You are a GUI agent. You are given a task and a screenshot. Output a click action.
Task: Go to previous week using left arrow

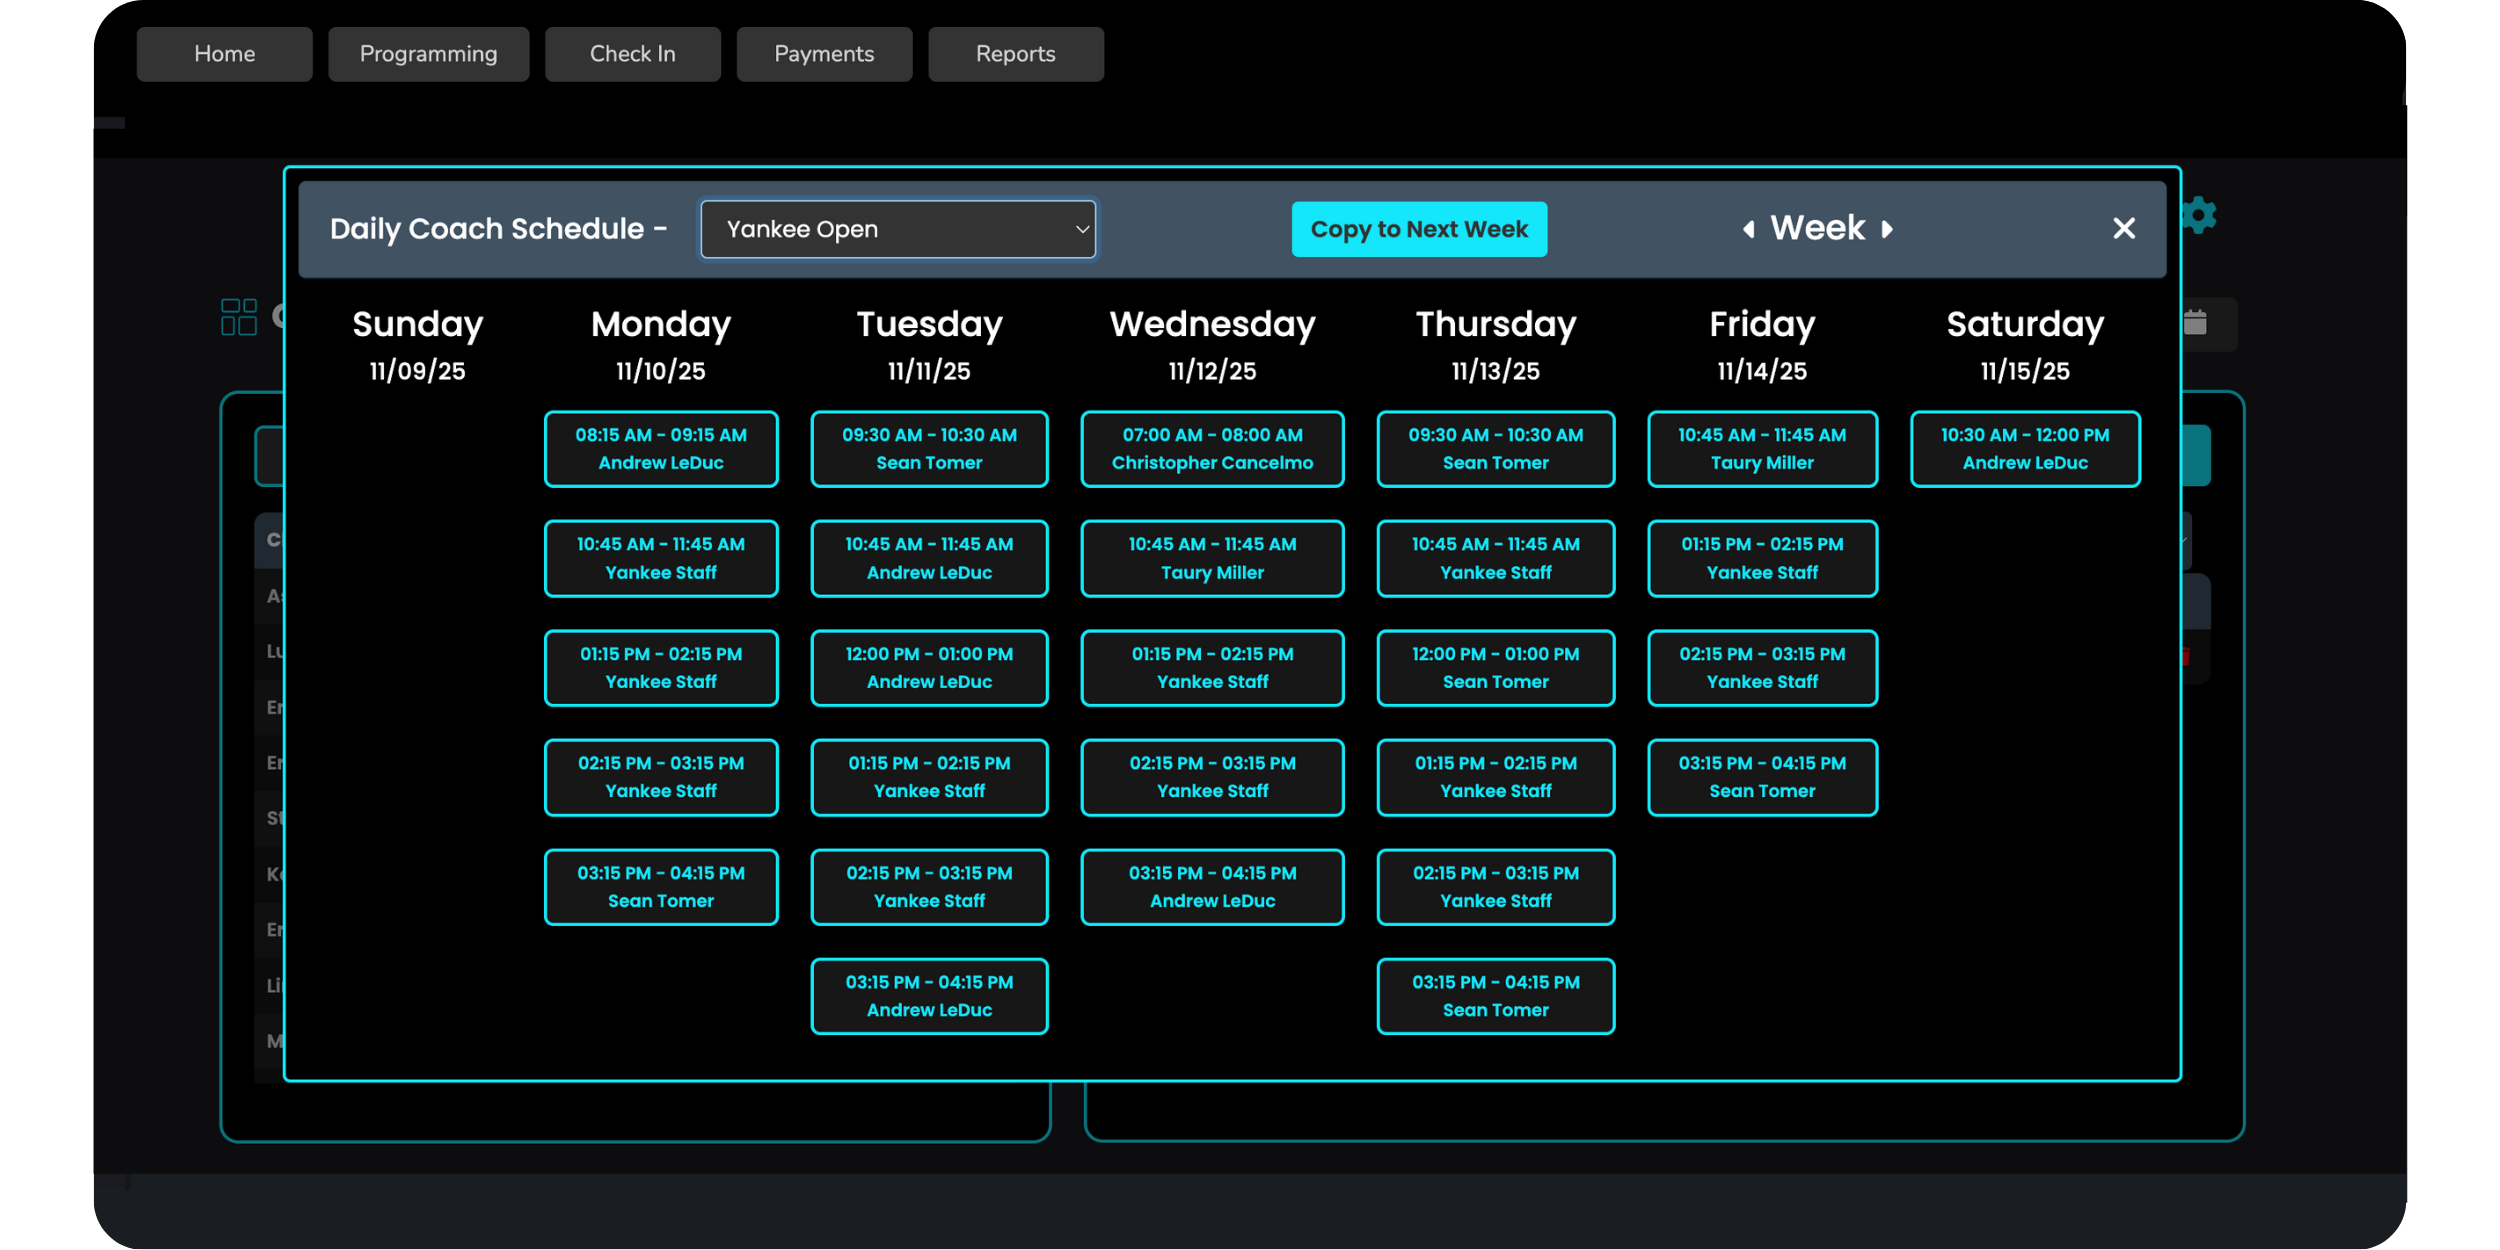(1748, 229)
